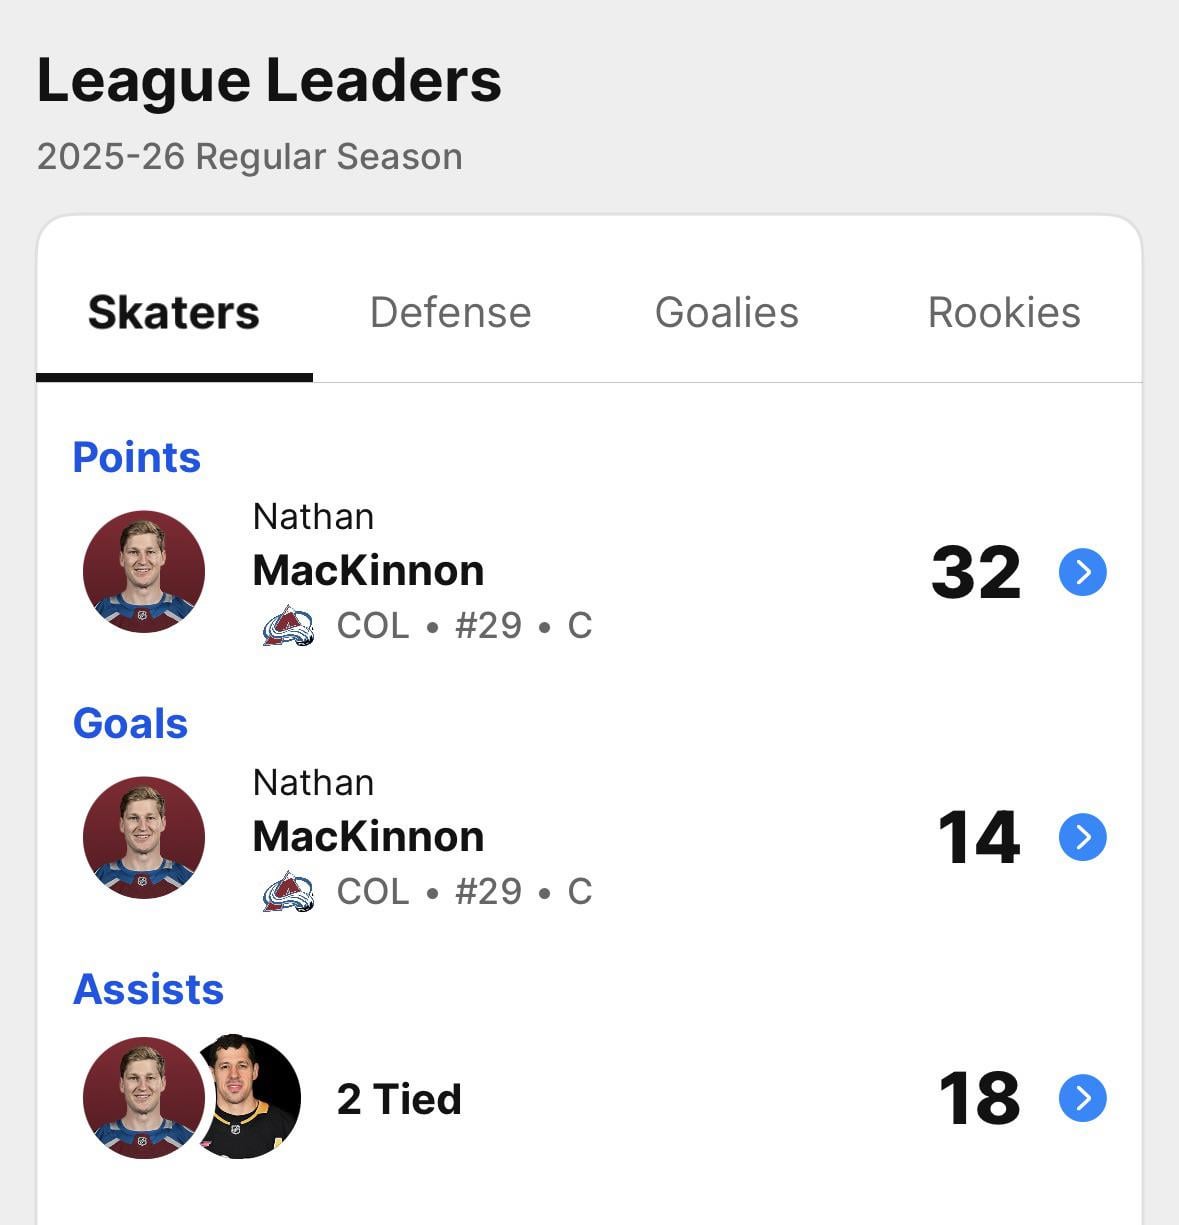Switch to the Goalies tab
The width and height of the screenshot is (1179, 1225).
point(727,313)
